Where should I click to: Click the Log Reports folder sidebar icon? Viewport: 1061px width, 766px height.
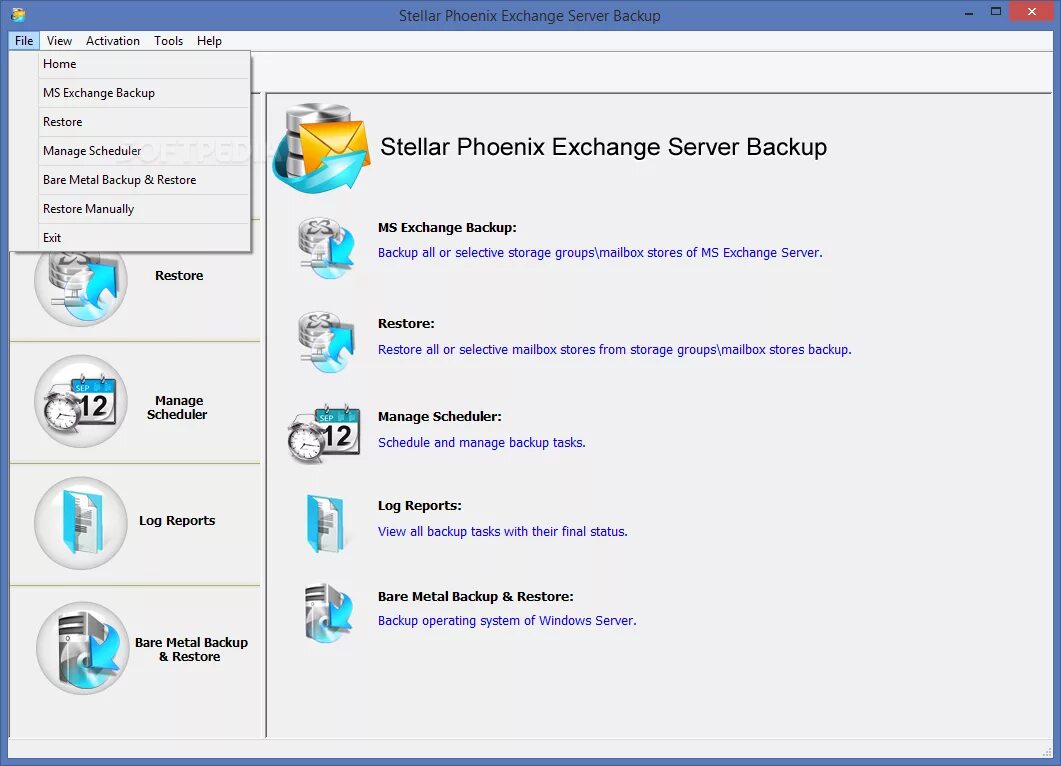coord(81,523)
